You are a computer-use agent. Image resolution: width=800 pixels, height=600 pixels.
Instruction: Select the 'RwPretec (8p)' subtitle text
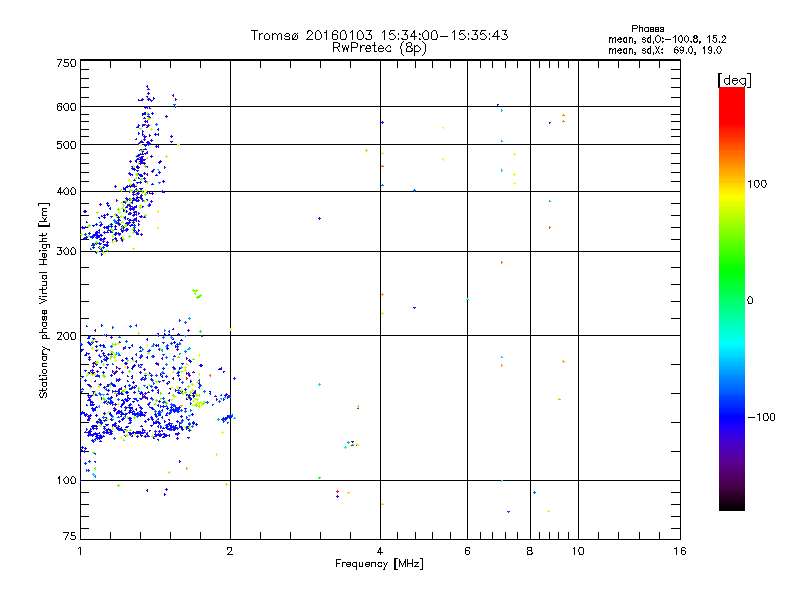point(379,48)
